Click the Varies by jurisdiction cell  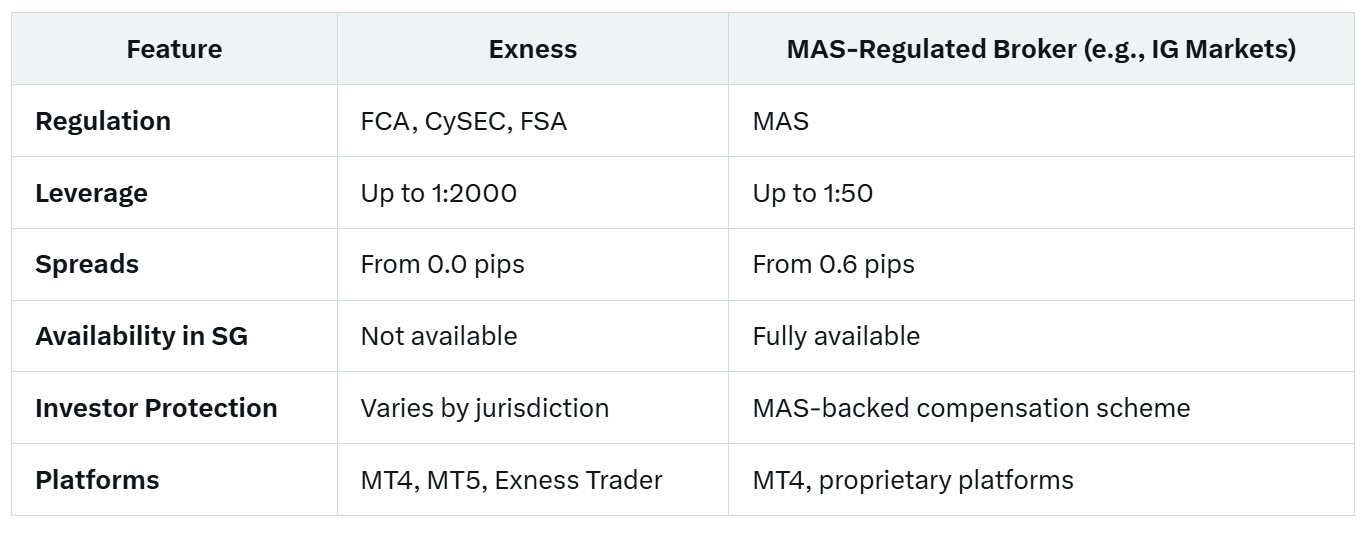[485, 408]
